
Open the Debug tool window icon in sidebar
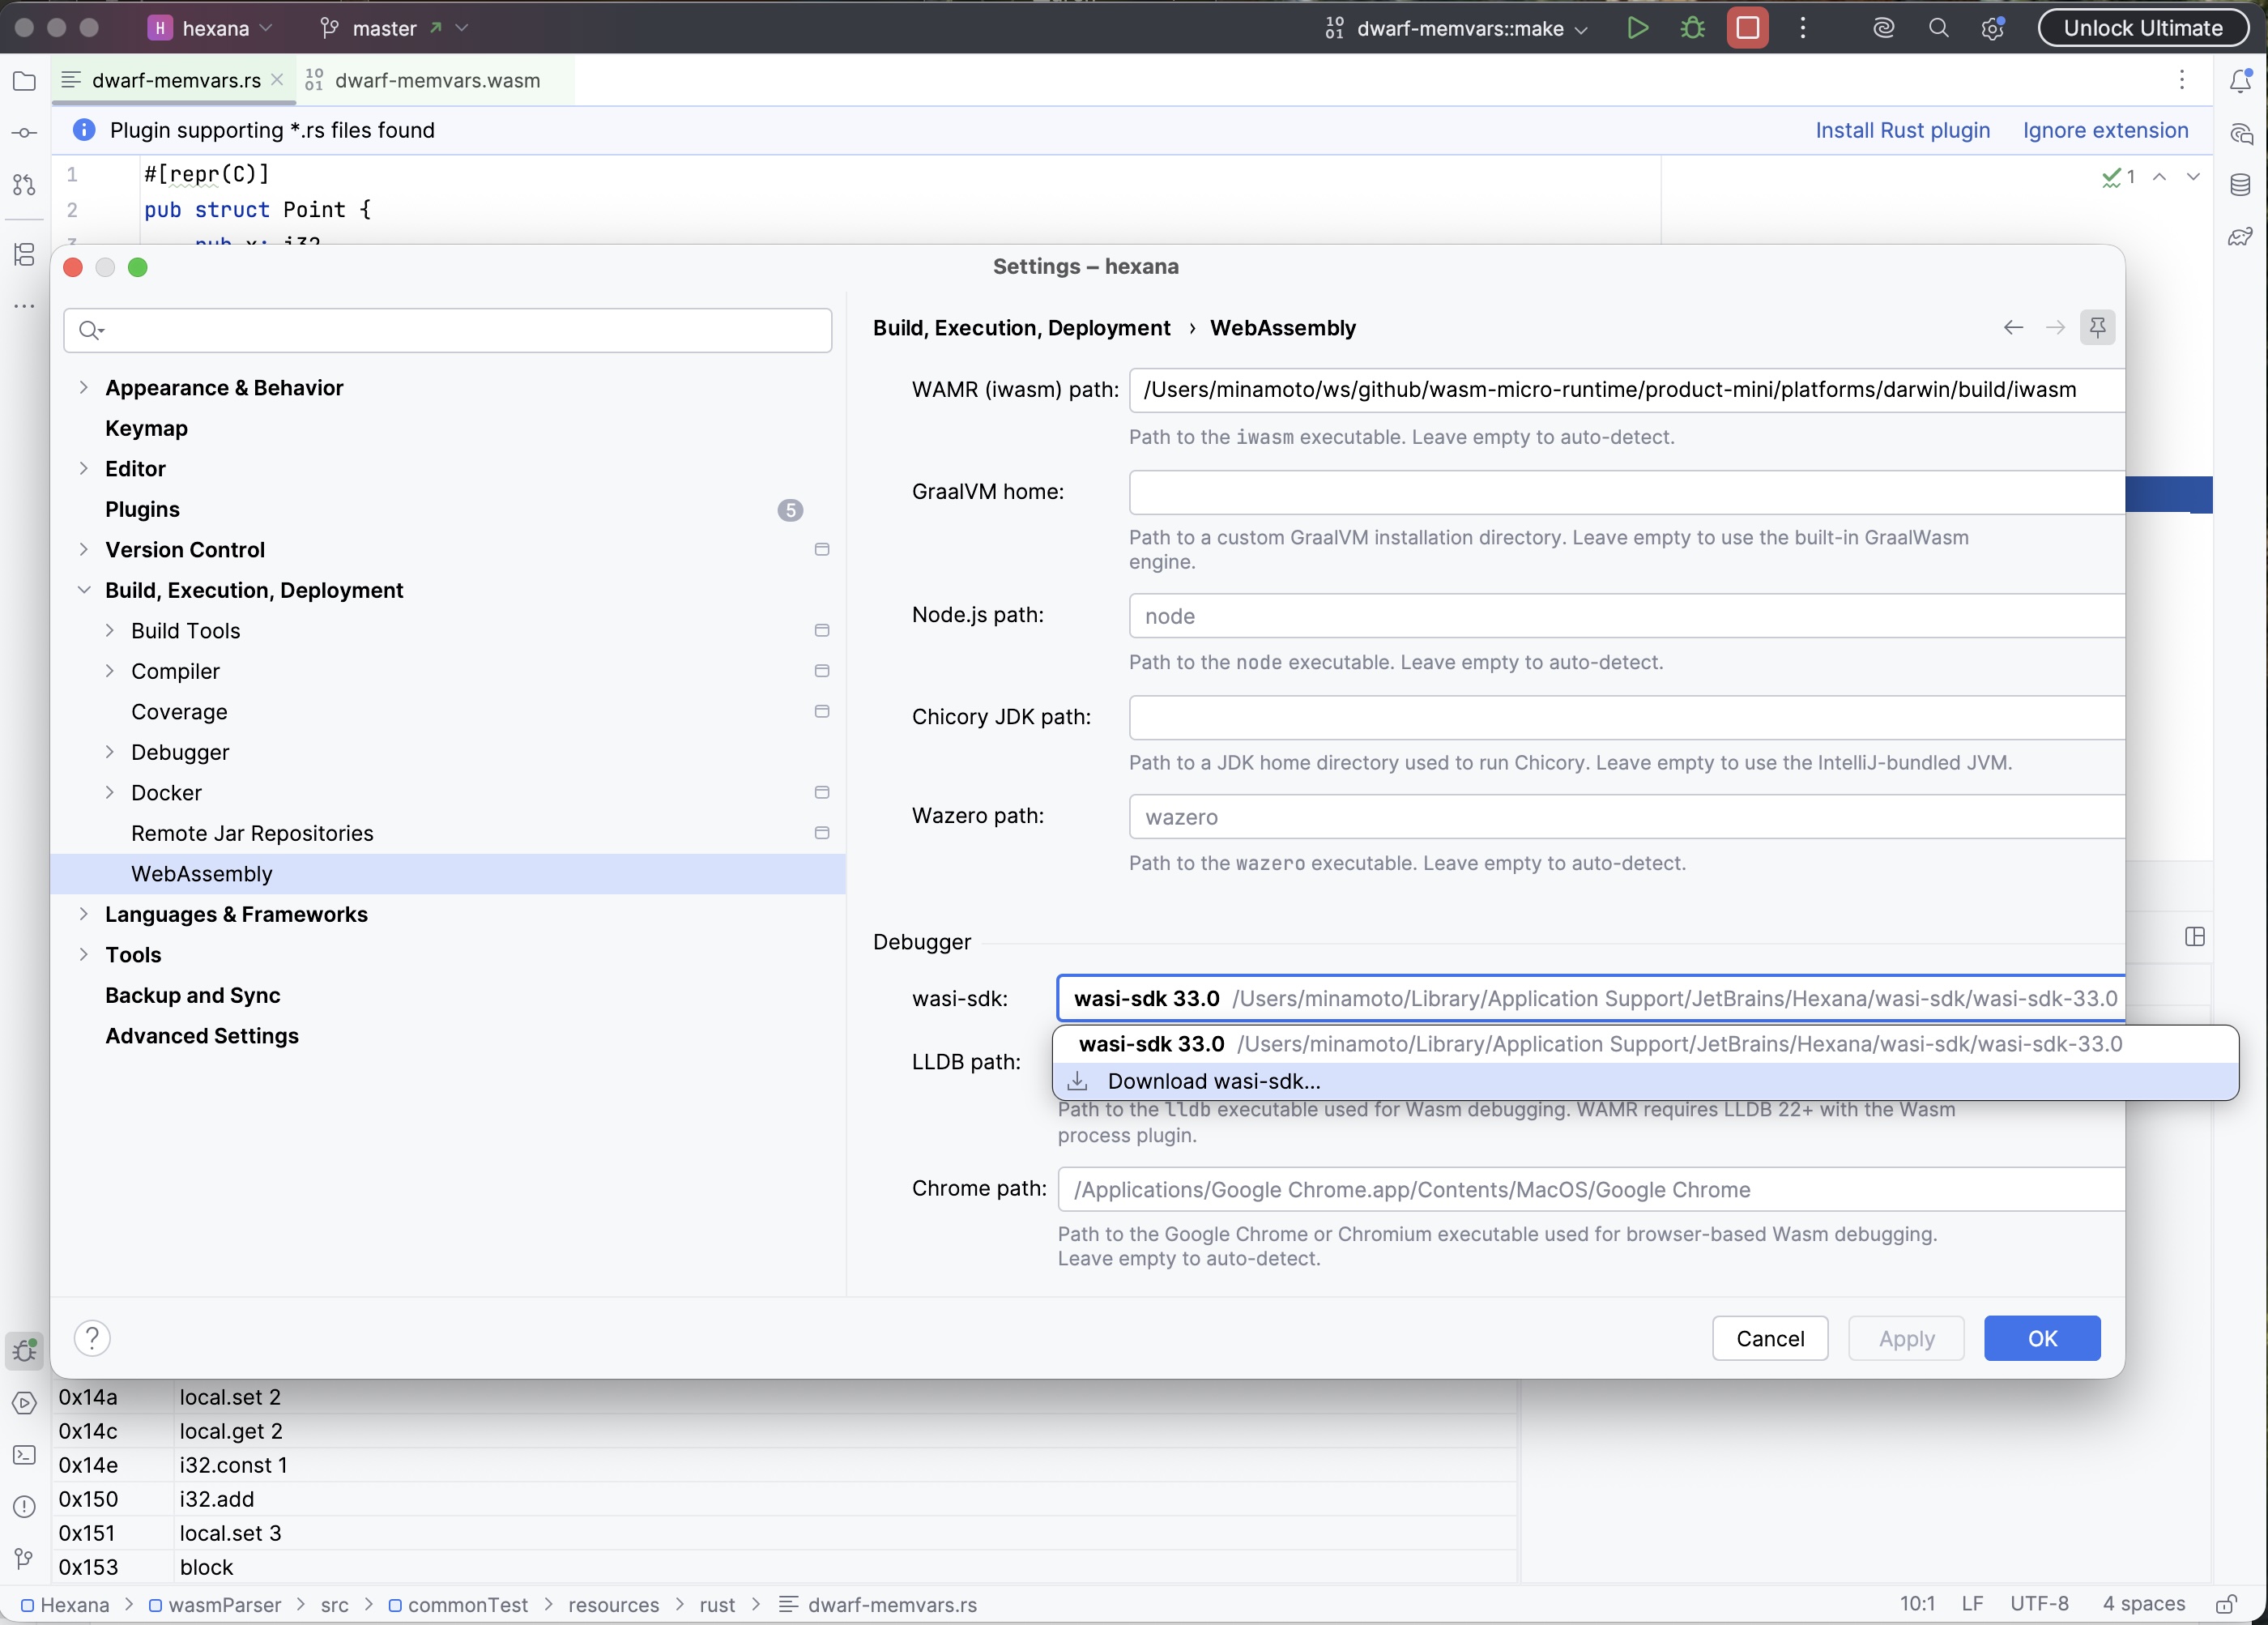25,1351
